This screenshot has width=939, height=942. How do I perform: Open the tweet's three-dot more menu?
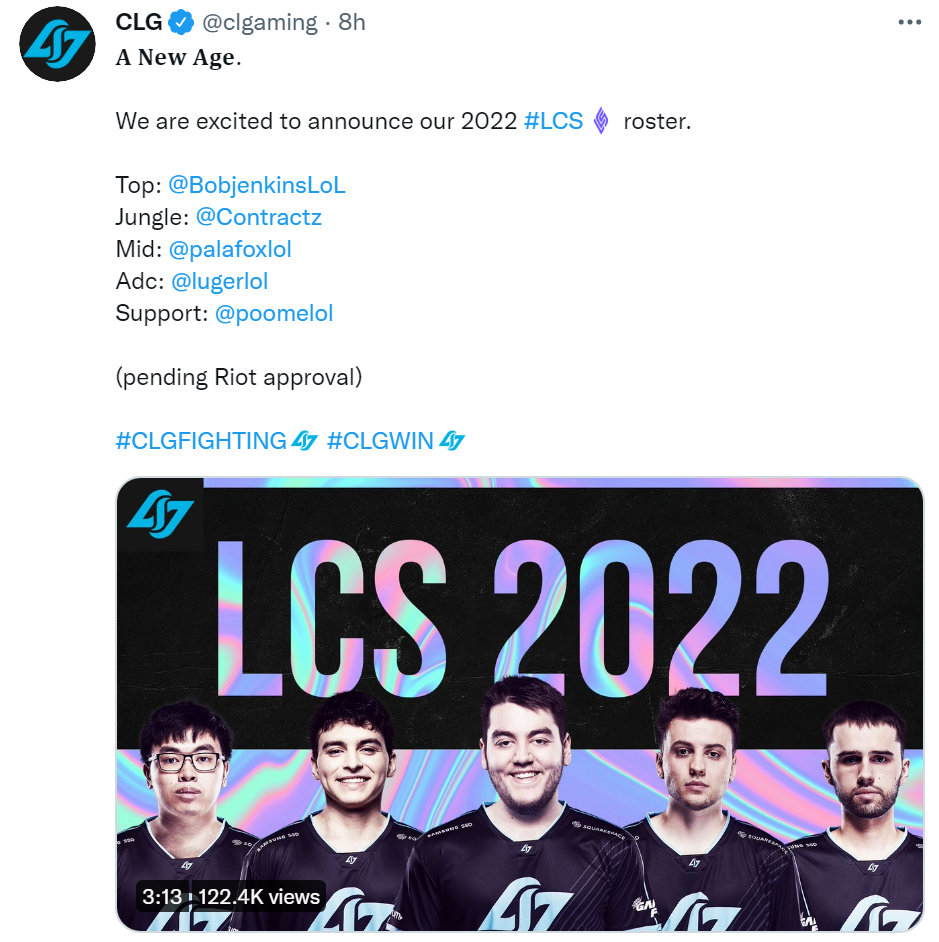(910, 22)
